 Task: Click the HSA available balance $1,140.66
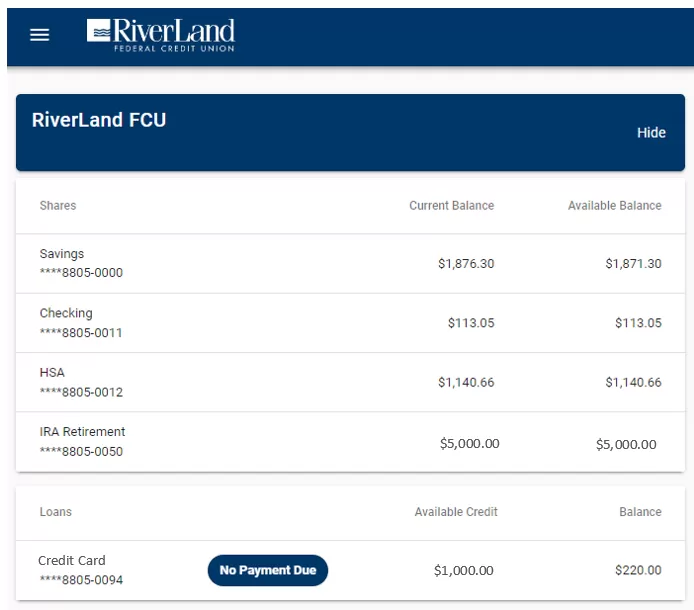click(x=633, y=382)
